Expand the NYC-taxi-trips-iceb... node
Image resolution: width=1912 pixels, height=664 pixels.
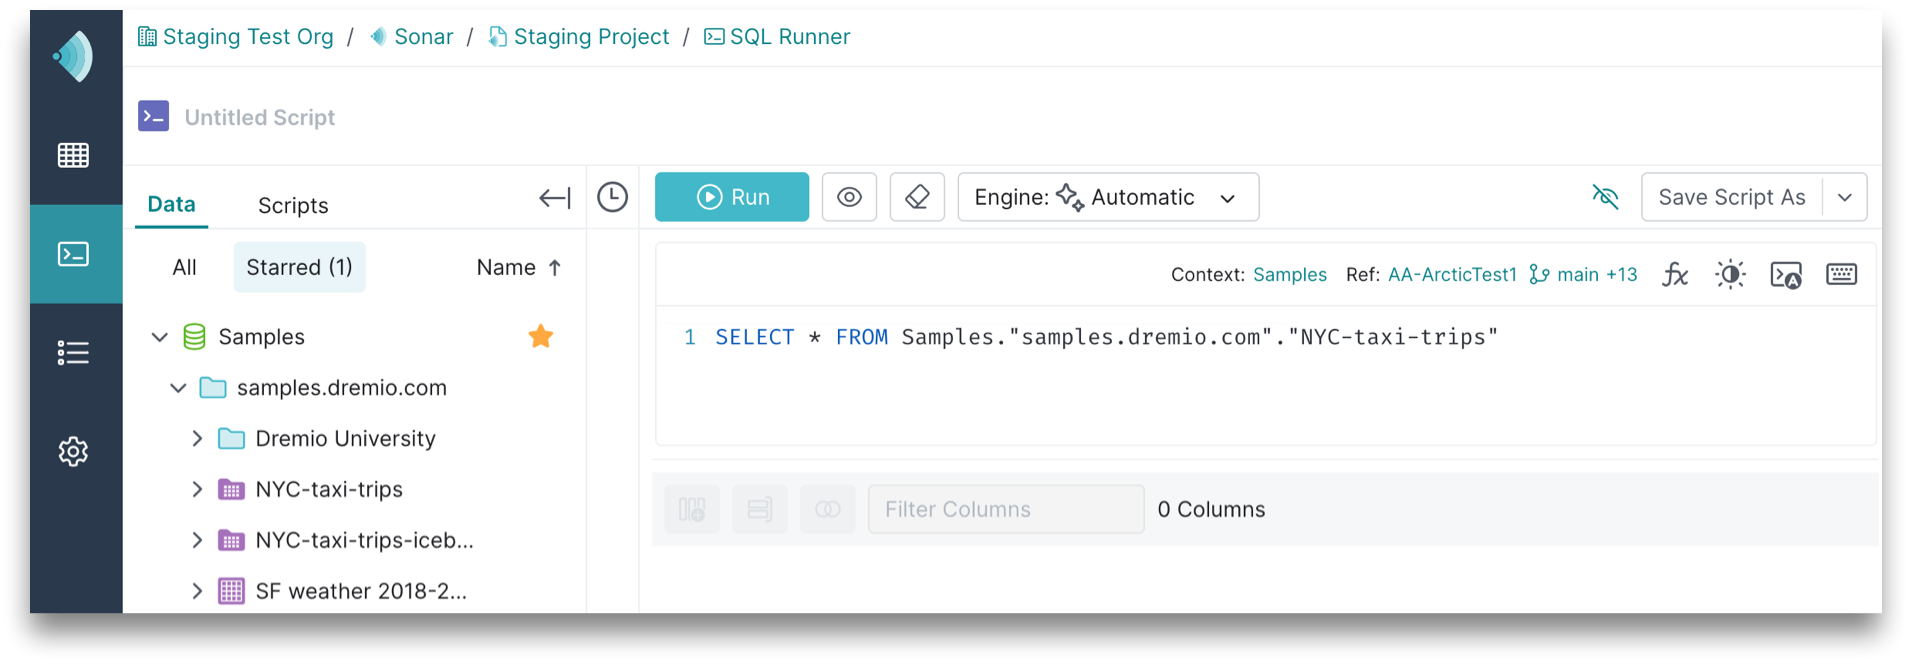(x=197, y=540)
